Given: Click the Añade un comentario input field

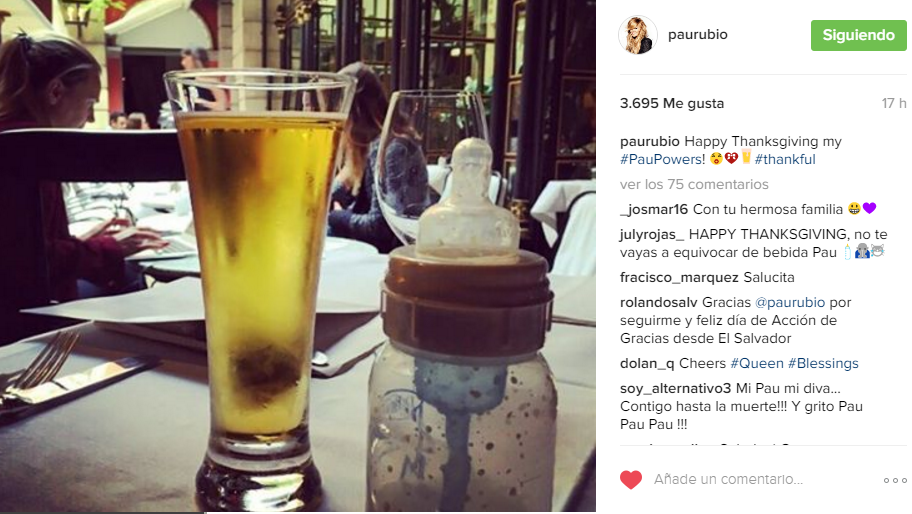Looking at the screenshot, I should (x=762, y=480).
